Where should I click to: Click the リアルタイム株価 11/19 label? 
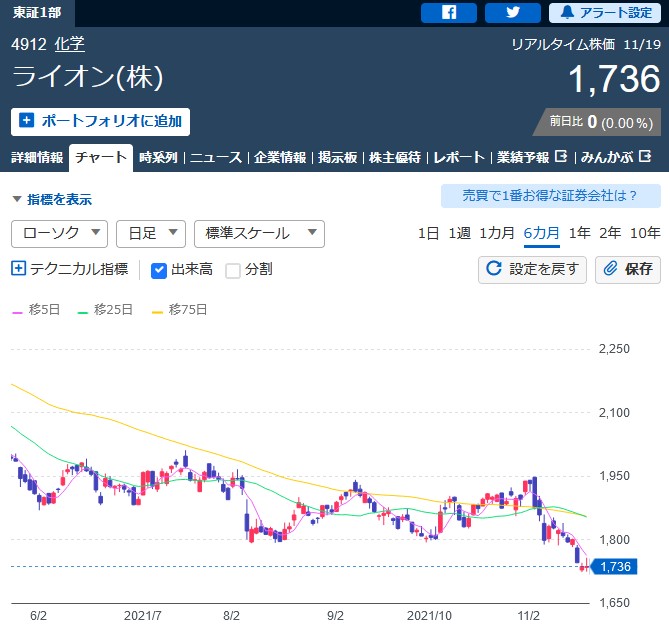coord(586,44)
